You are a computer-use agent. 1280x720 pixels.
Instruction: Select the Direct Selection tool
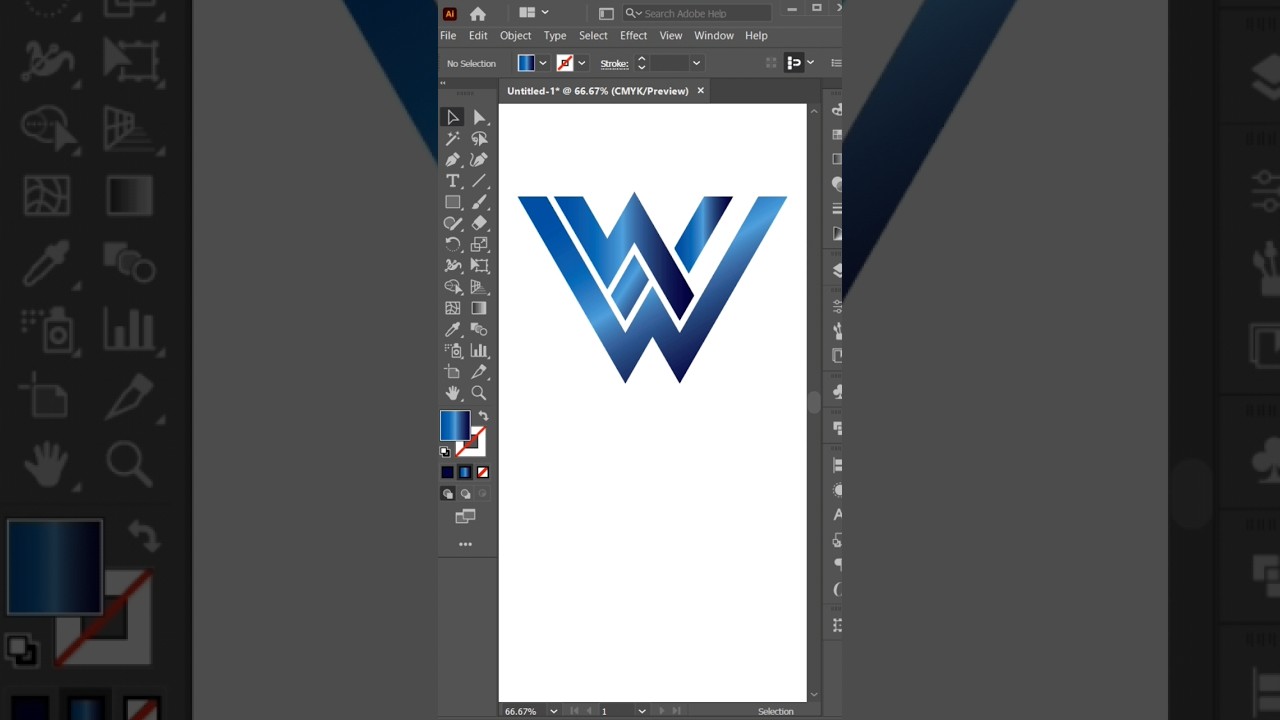[479, 117]
